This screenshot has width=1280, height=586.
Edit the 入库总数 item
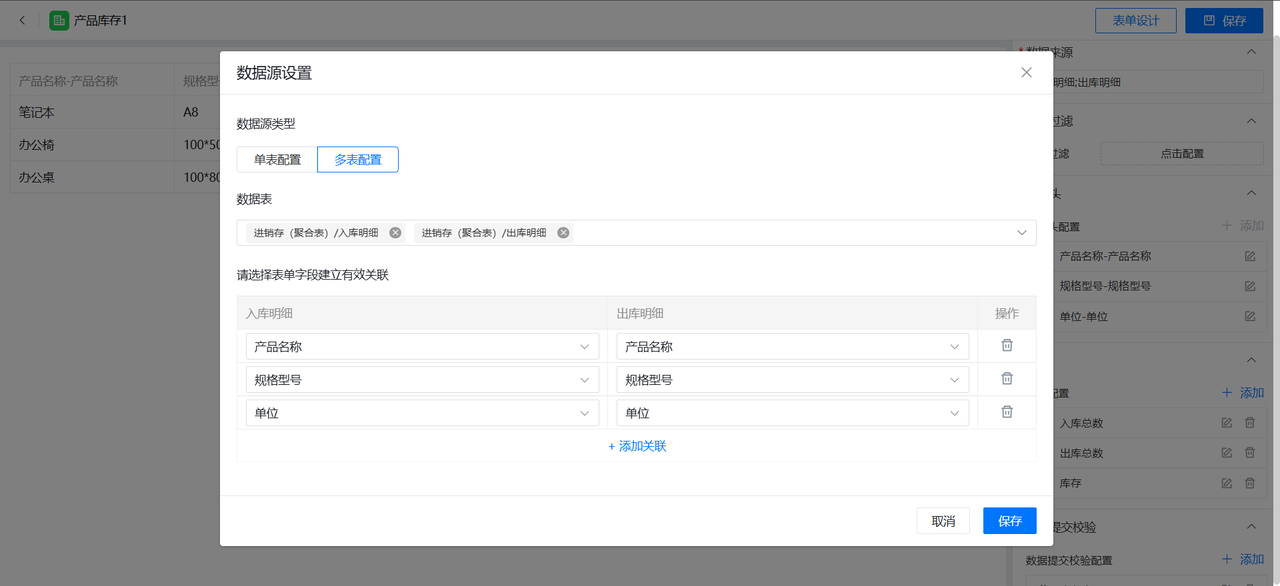click(1227, 423)
